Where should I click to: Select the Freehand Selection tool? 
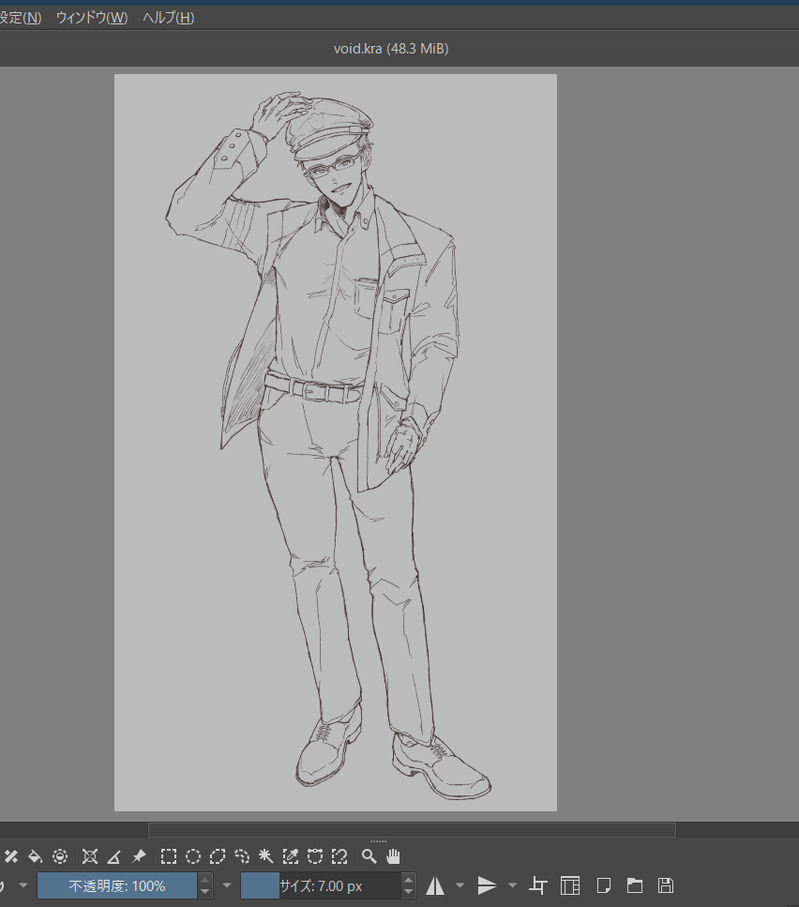(242, 856)
